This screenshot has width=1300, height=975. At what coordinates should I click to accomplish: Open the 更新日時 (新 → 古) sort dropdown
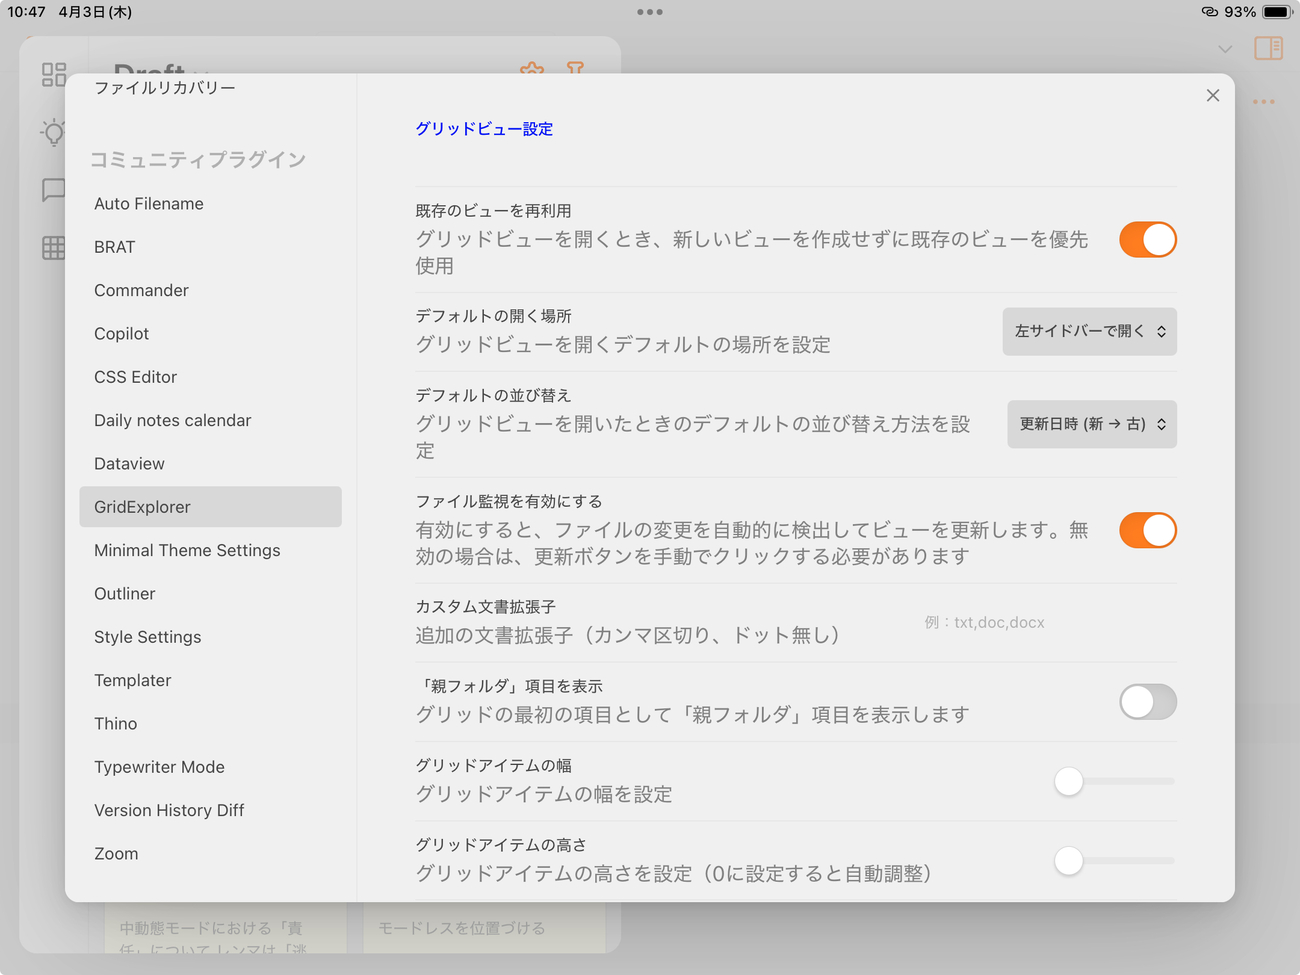click(1091, 424)
